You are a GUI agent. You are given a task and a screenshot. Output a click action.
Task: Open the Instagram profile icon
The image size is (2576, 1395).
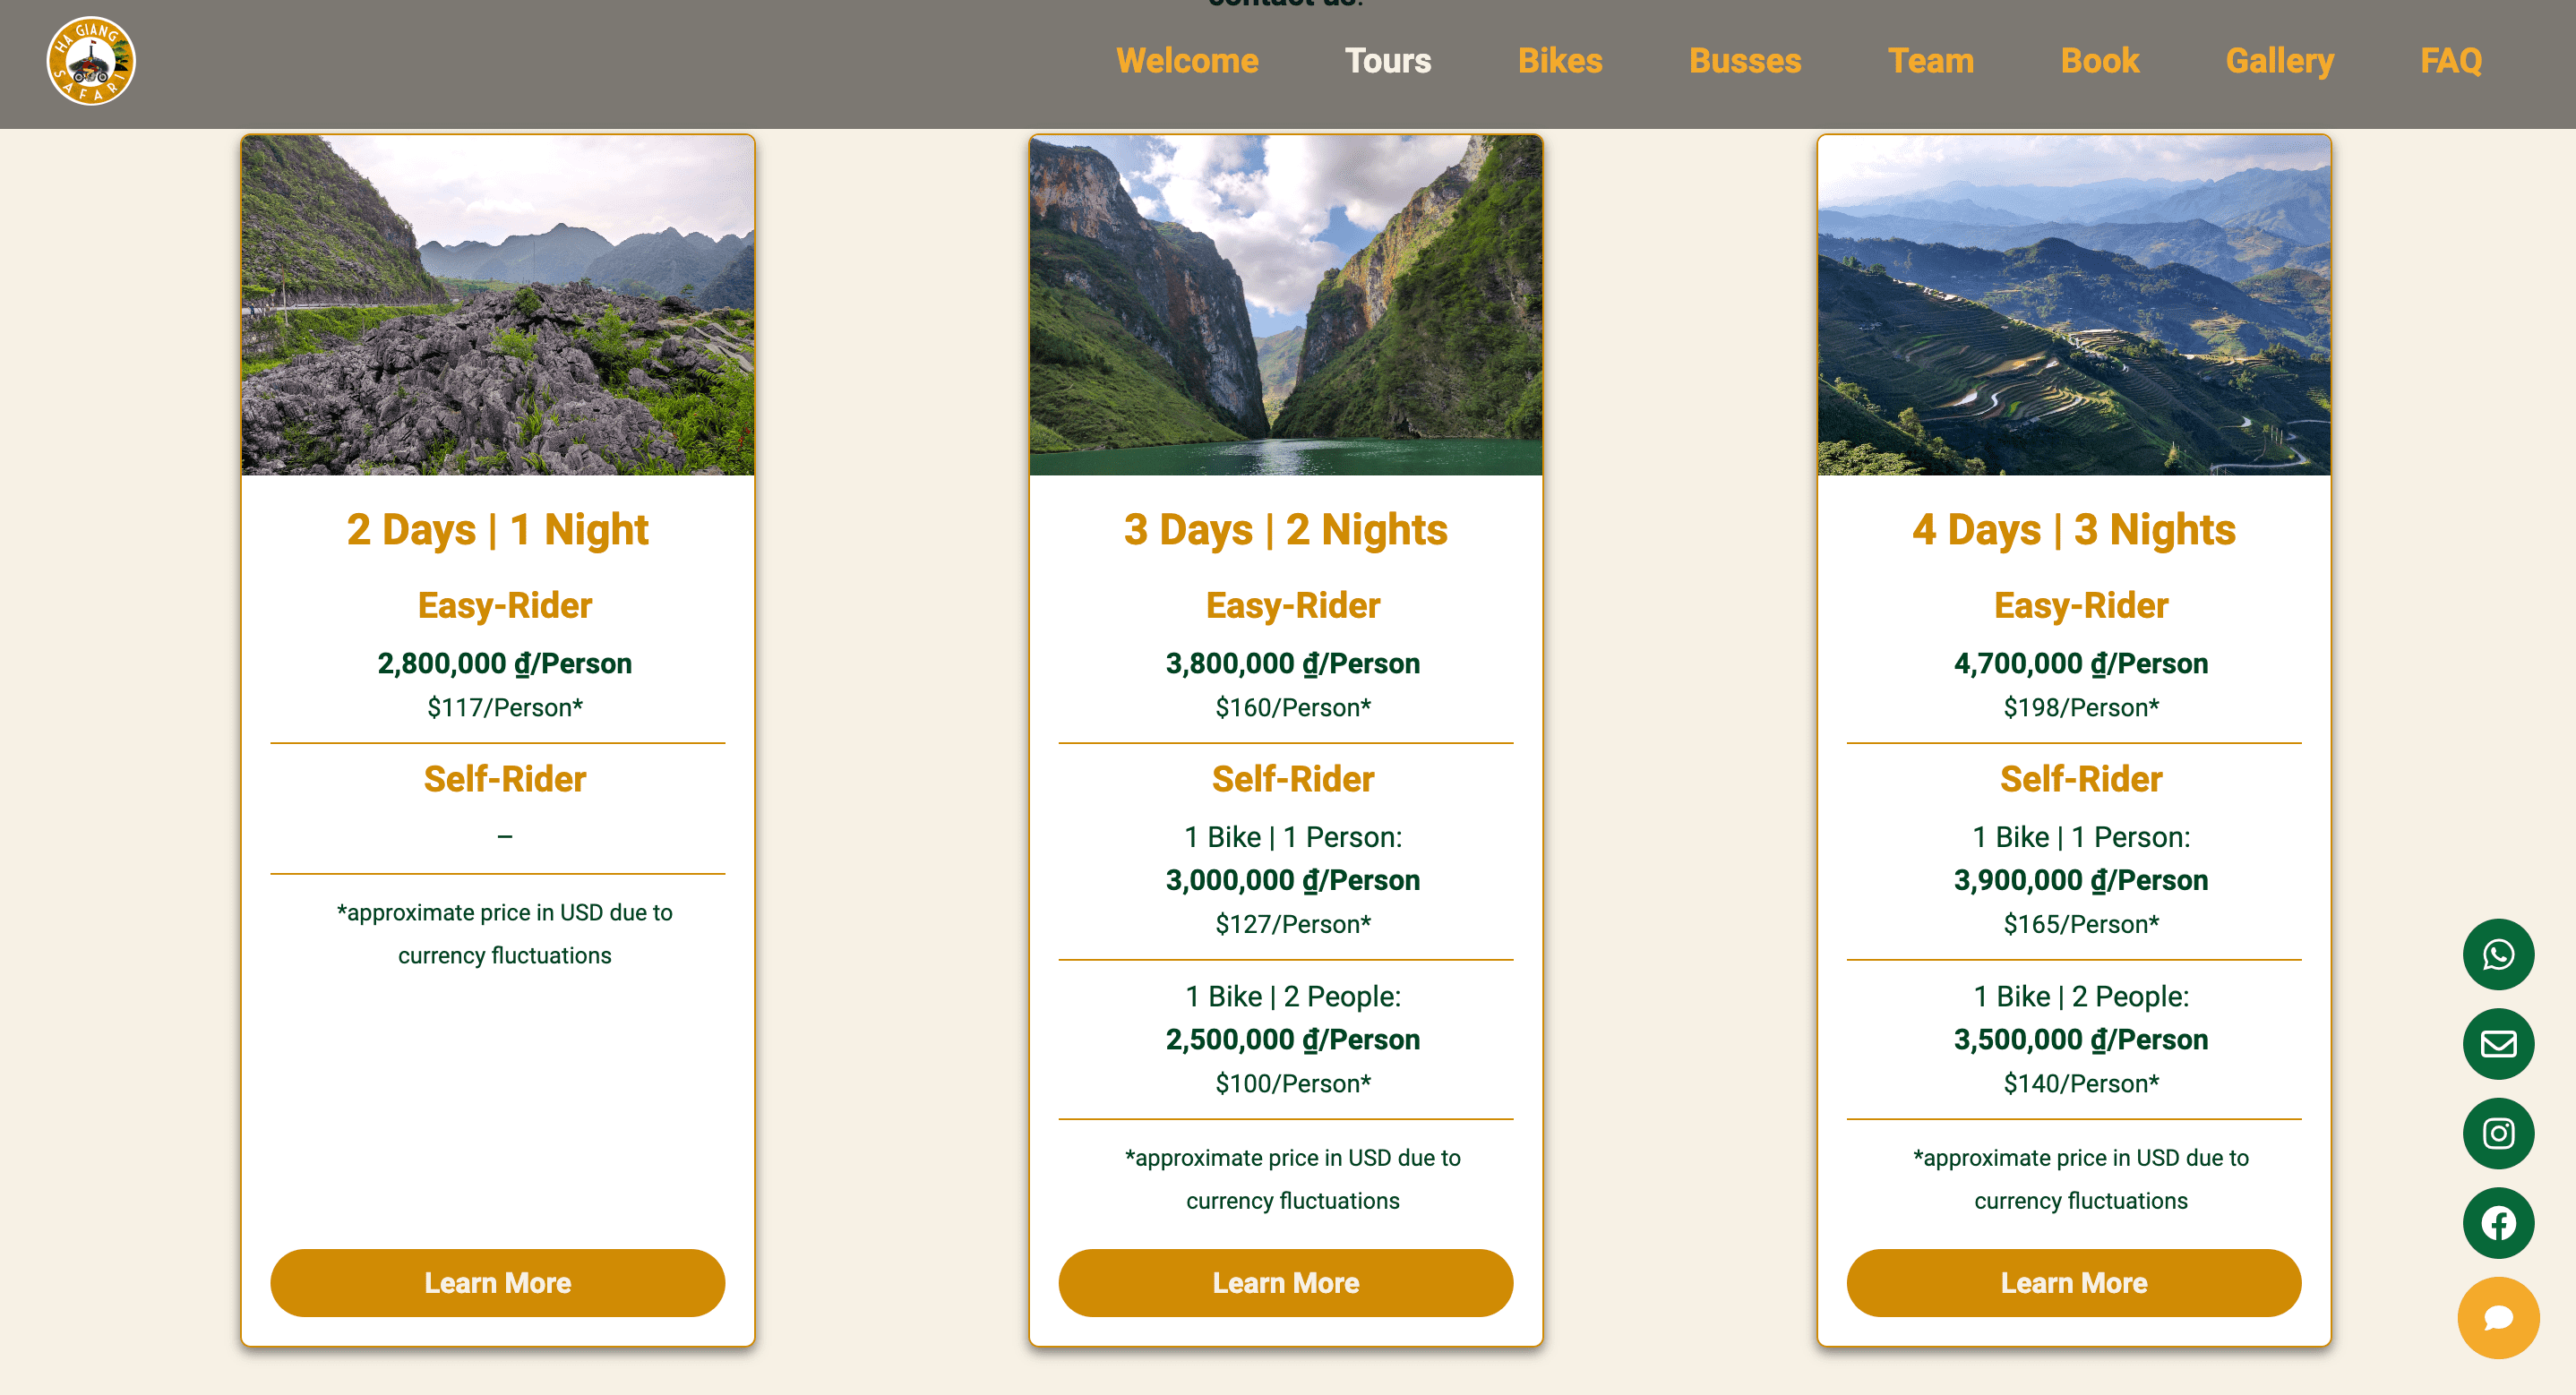point(2497,1133)
